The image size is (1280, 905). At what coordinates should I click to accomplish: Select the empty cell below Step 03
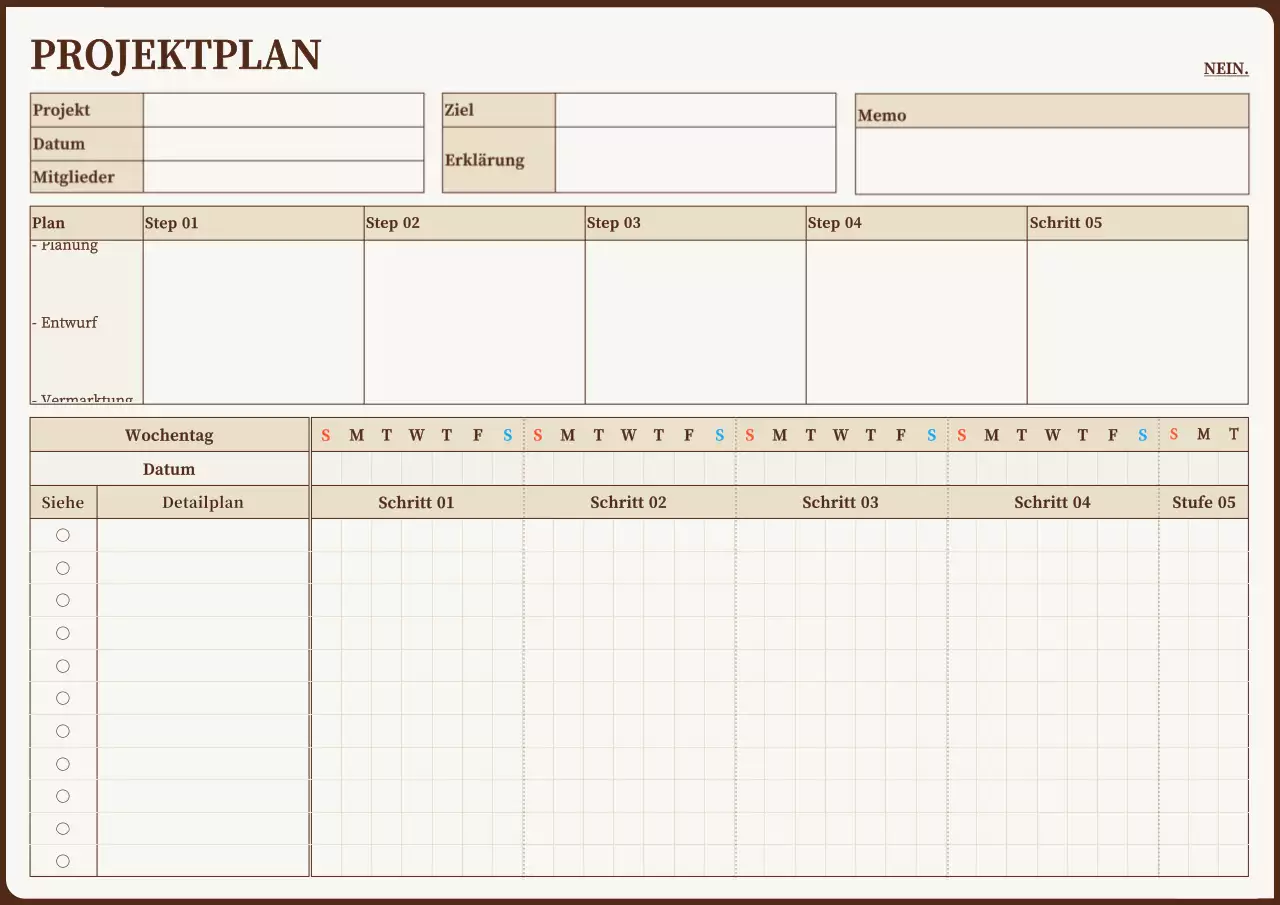click(x=695, y=322)
